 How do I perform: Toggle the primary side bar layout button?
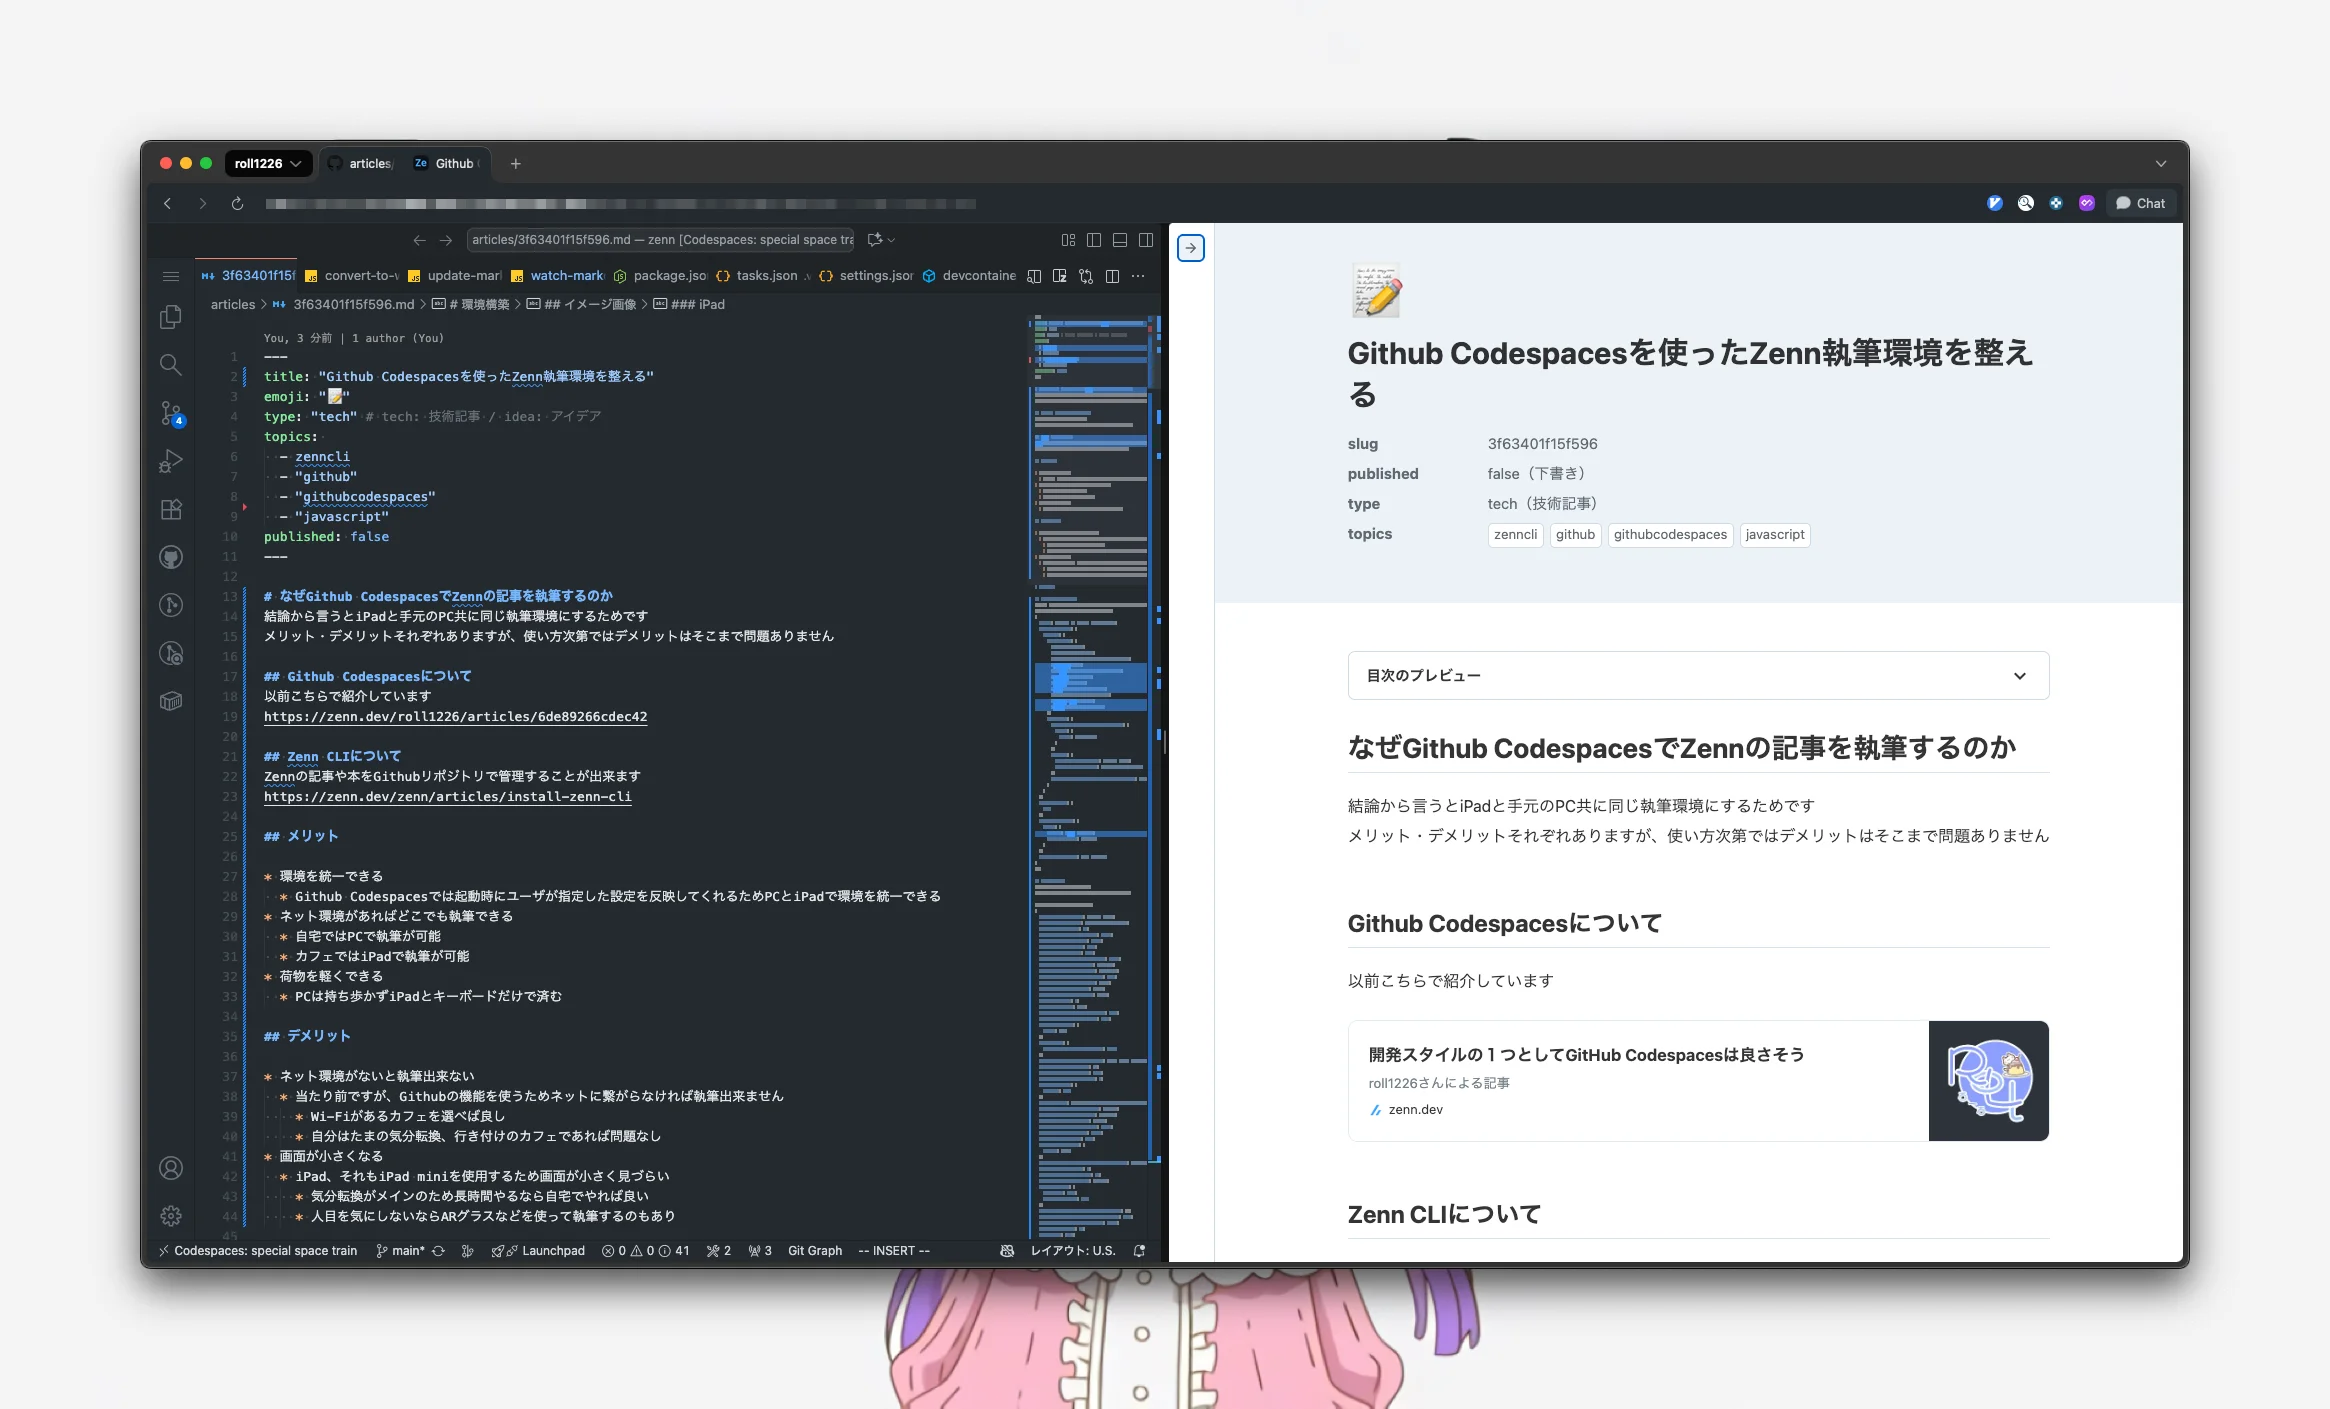[1094, 240]
